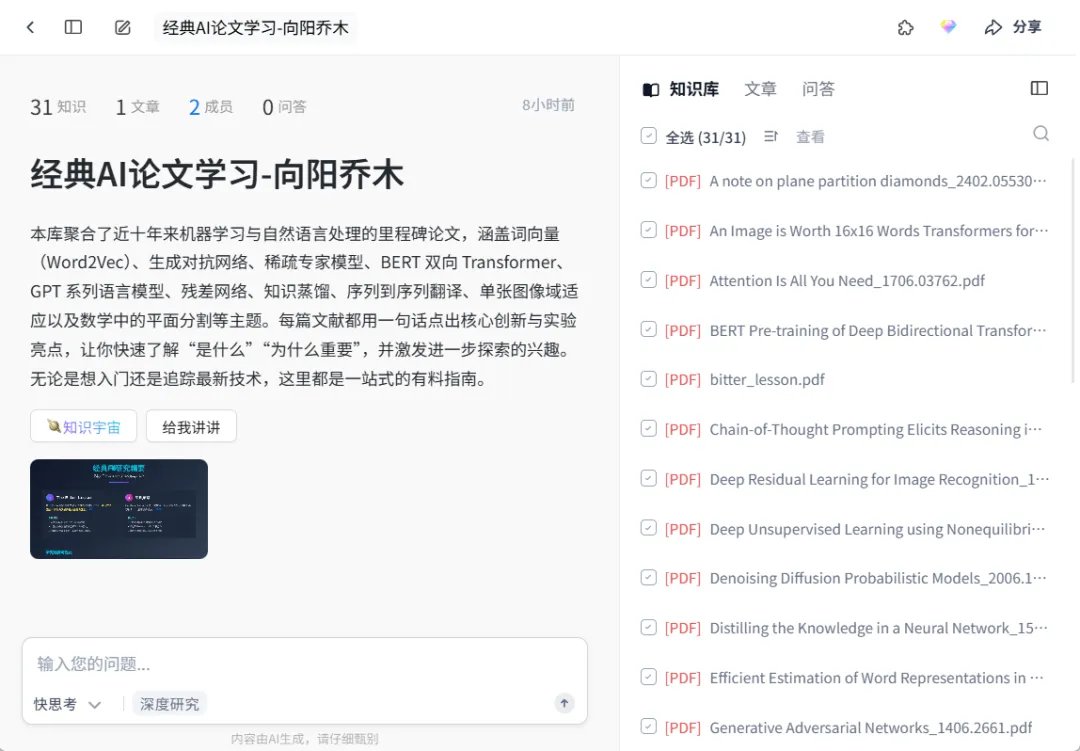Open the search icon in knowledge base panel

(1041, 133)
